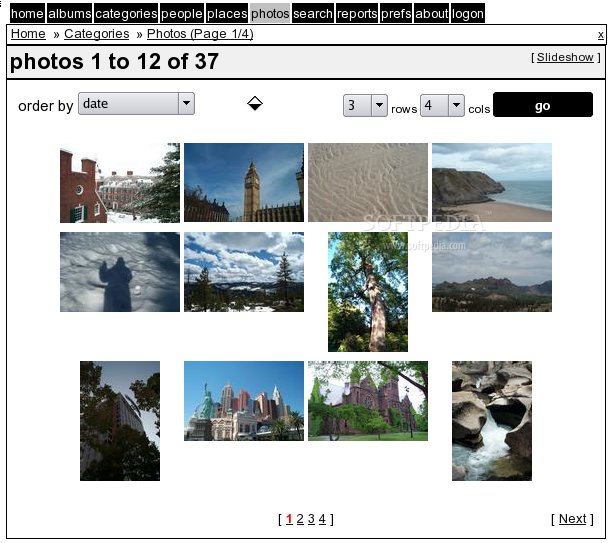Open the rocky waterfall photo
Image resolution: width=608 pixels, height=543 pixels.
tap(492, 421)
